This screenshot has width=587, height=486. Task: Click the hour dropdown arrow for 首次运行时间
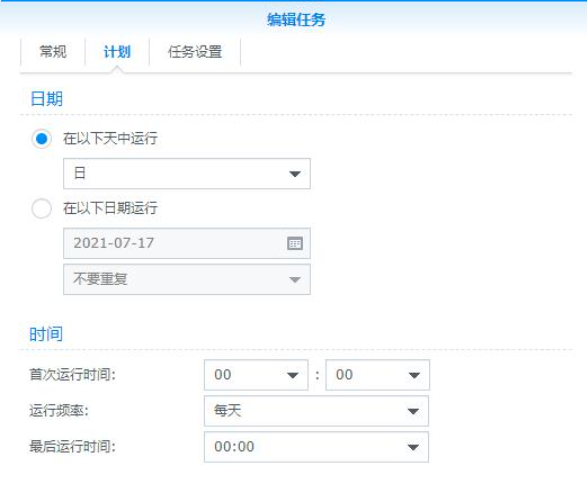pyautogui.click(x=292, y=375)
